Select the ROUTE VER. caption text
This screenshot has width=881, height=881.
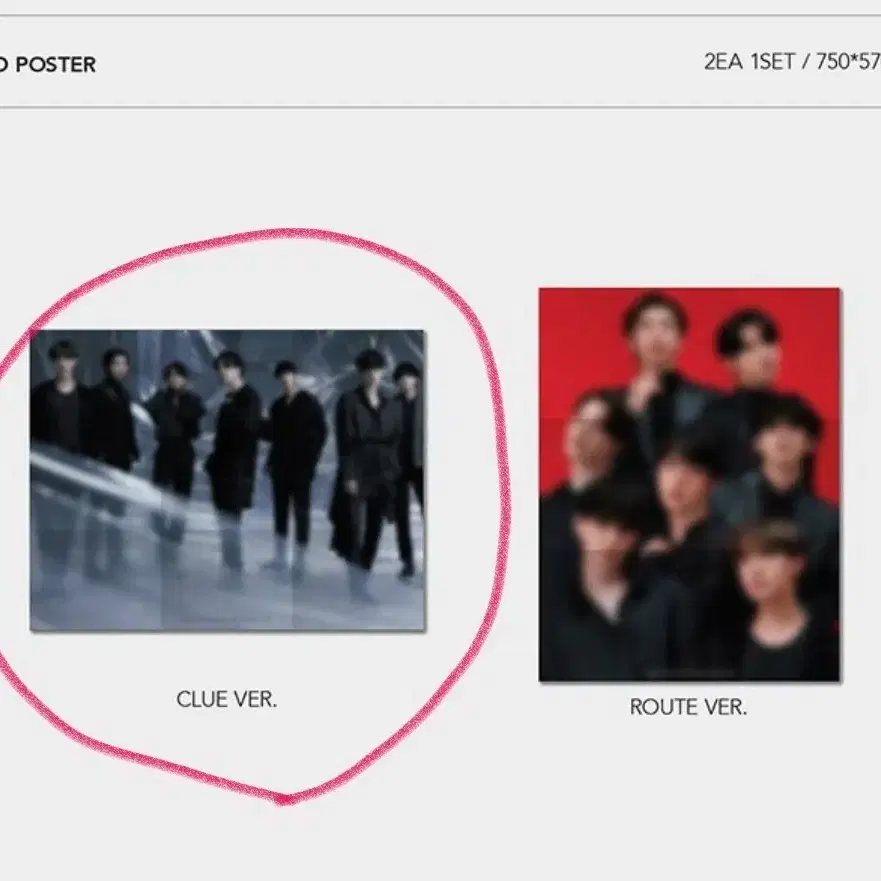point(688,707)
